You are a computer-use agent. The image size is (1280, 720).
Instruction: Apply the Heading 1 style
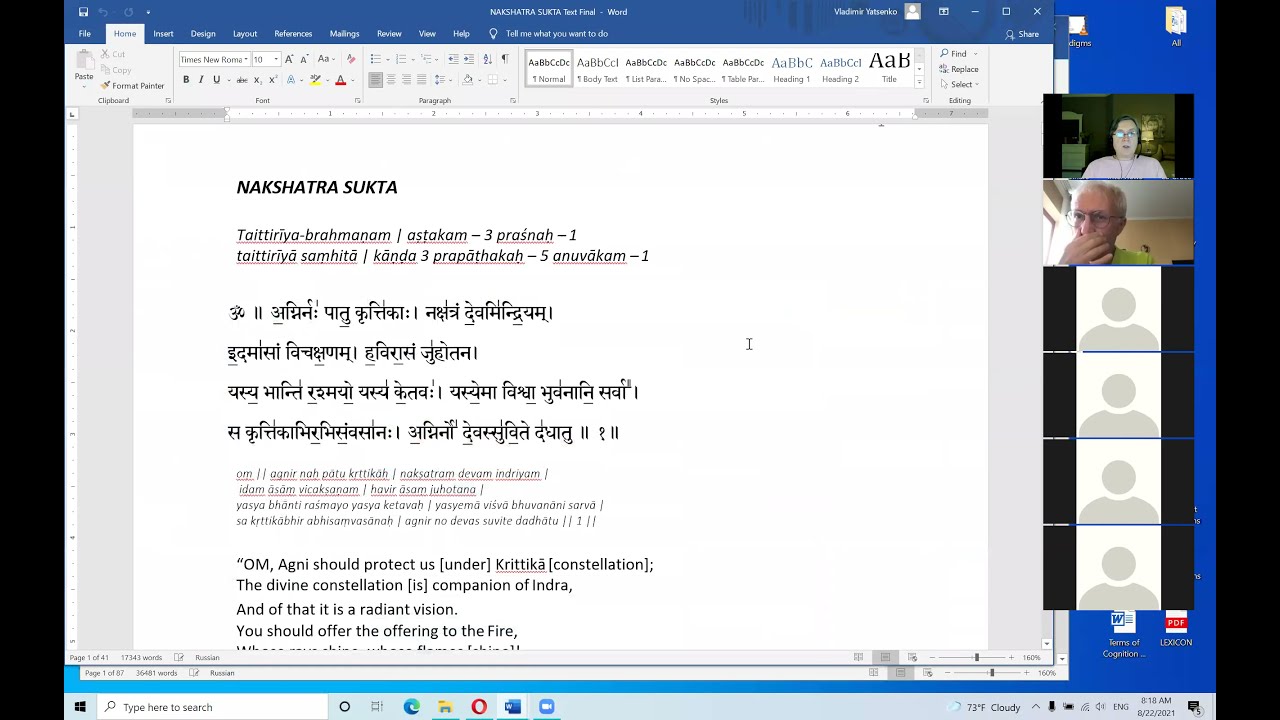coord(791,68)
